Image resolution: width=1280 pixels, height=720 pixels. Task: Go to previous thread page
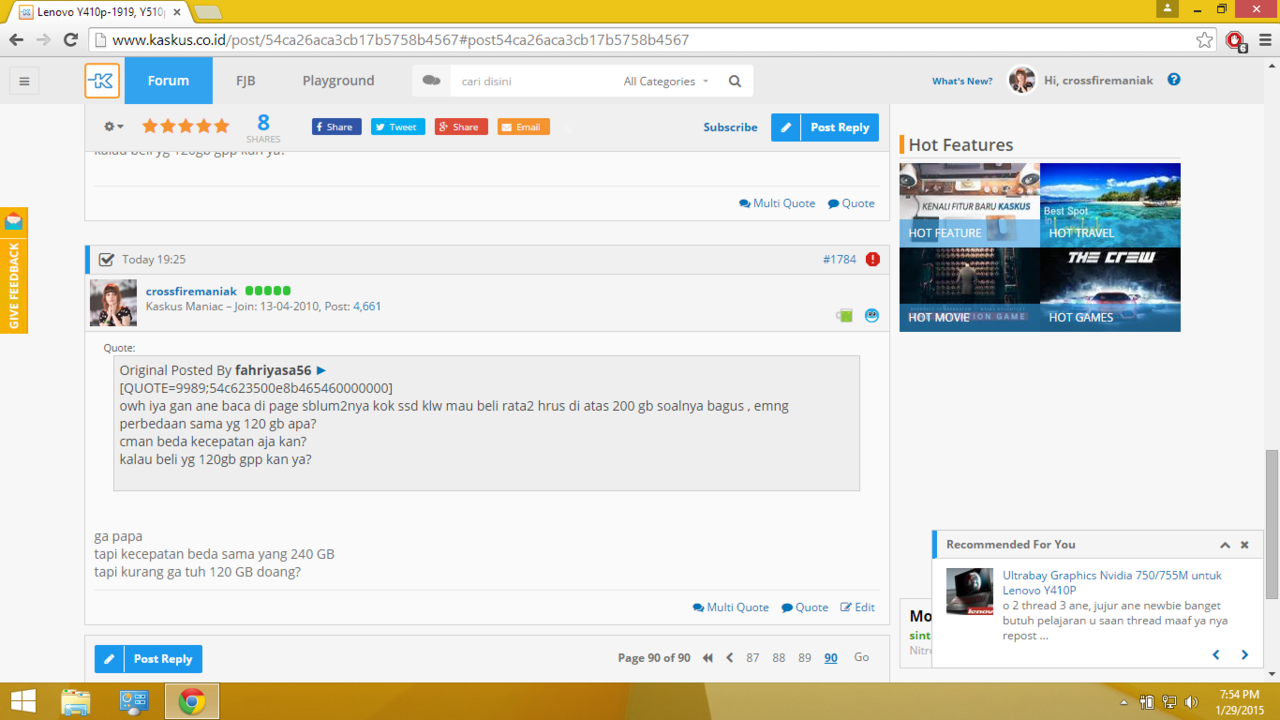tap(730, 658)
